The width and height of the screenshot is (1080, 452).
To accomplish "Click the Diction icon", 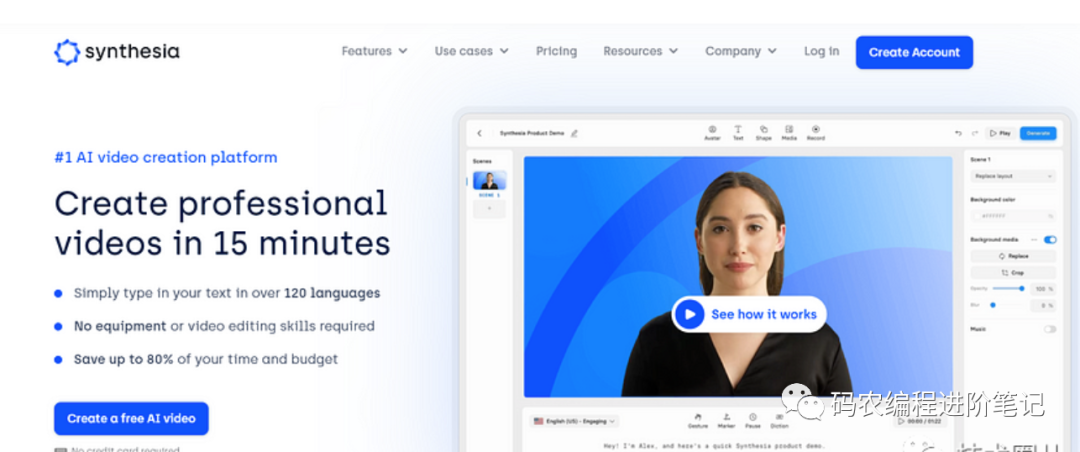I will coord(779,420).
